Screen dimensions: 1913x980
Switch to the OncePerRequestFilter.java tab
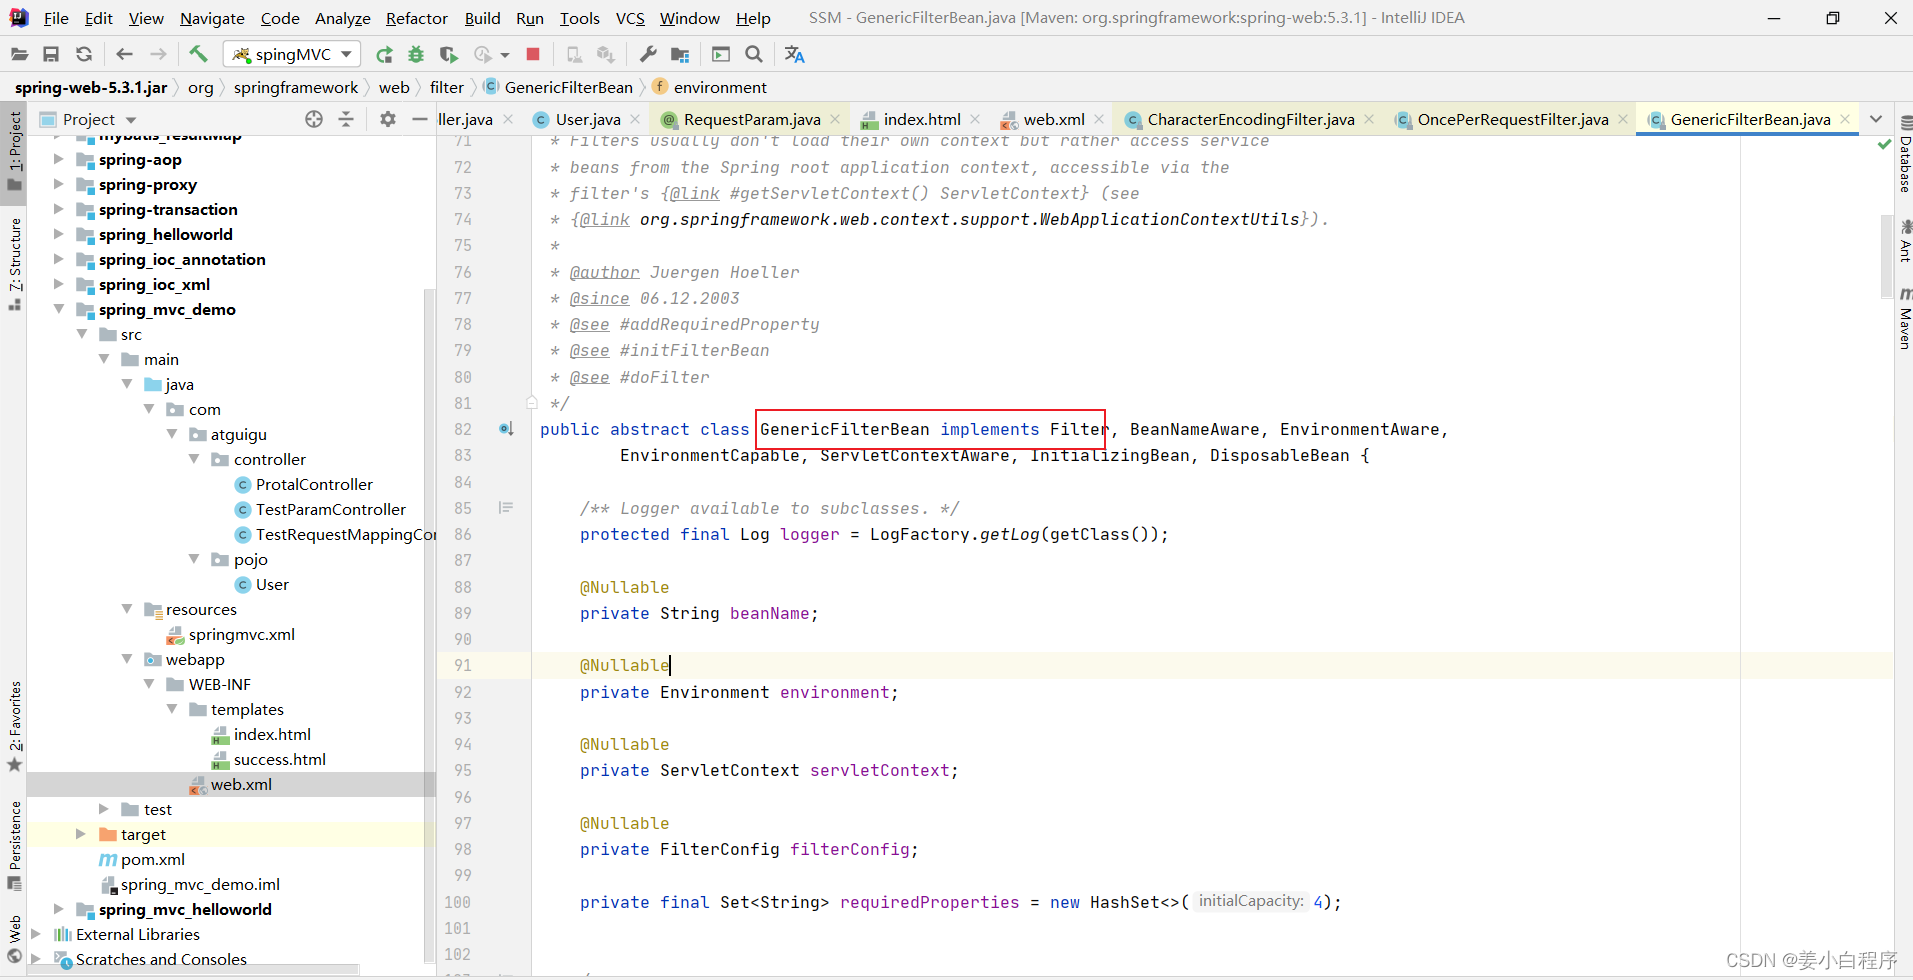[1512, 119]
